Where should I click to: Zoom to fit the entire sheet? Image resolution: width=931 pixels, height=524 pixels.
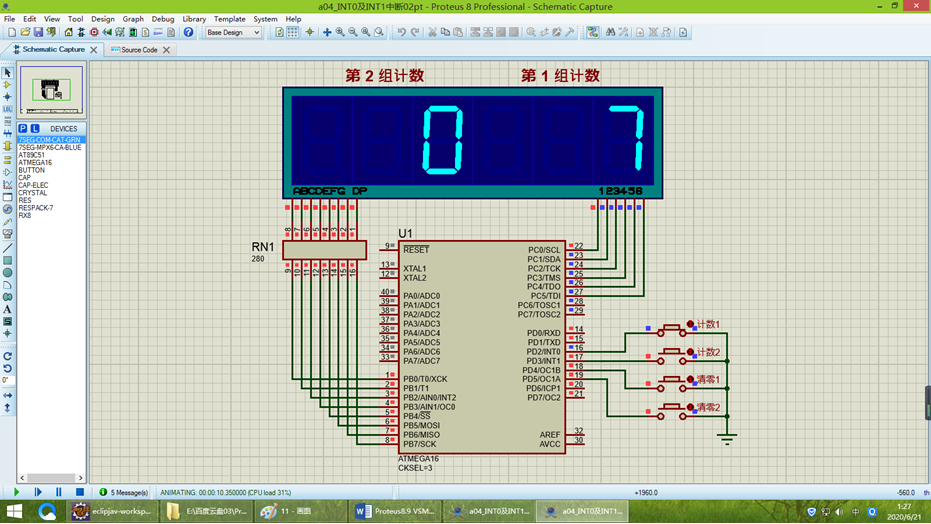pos(366,32)
